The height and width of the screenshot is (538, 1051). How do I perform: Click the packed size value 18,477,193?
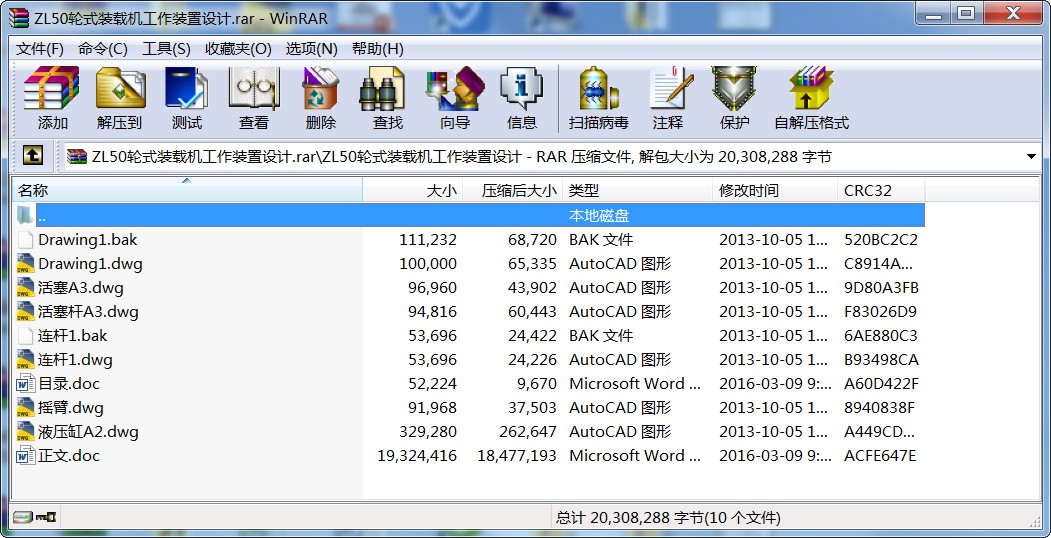pos(517,456)
